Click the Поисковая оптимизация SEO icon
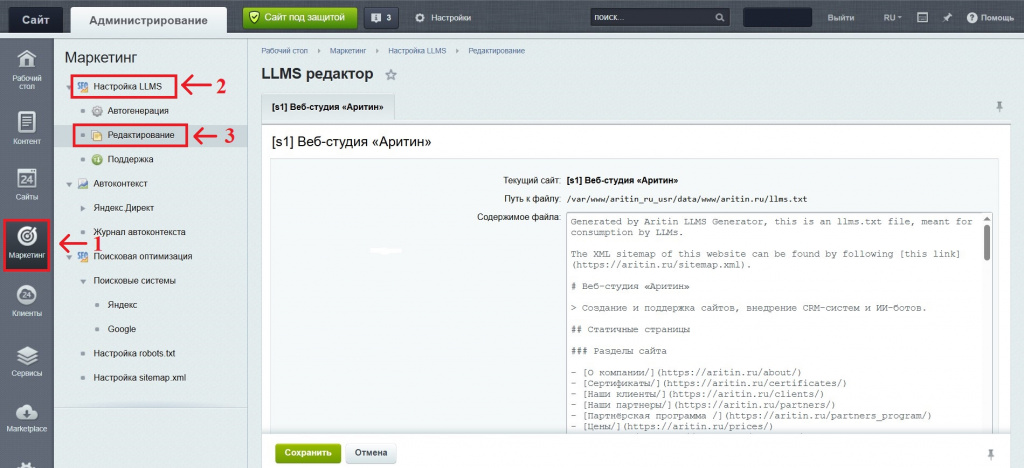The height and width of the screenshot is (468, 1024). (83, 257)
